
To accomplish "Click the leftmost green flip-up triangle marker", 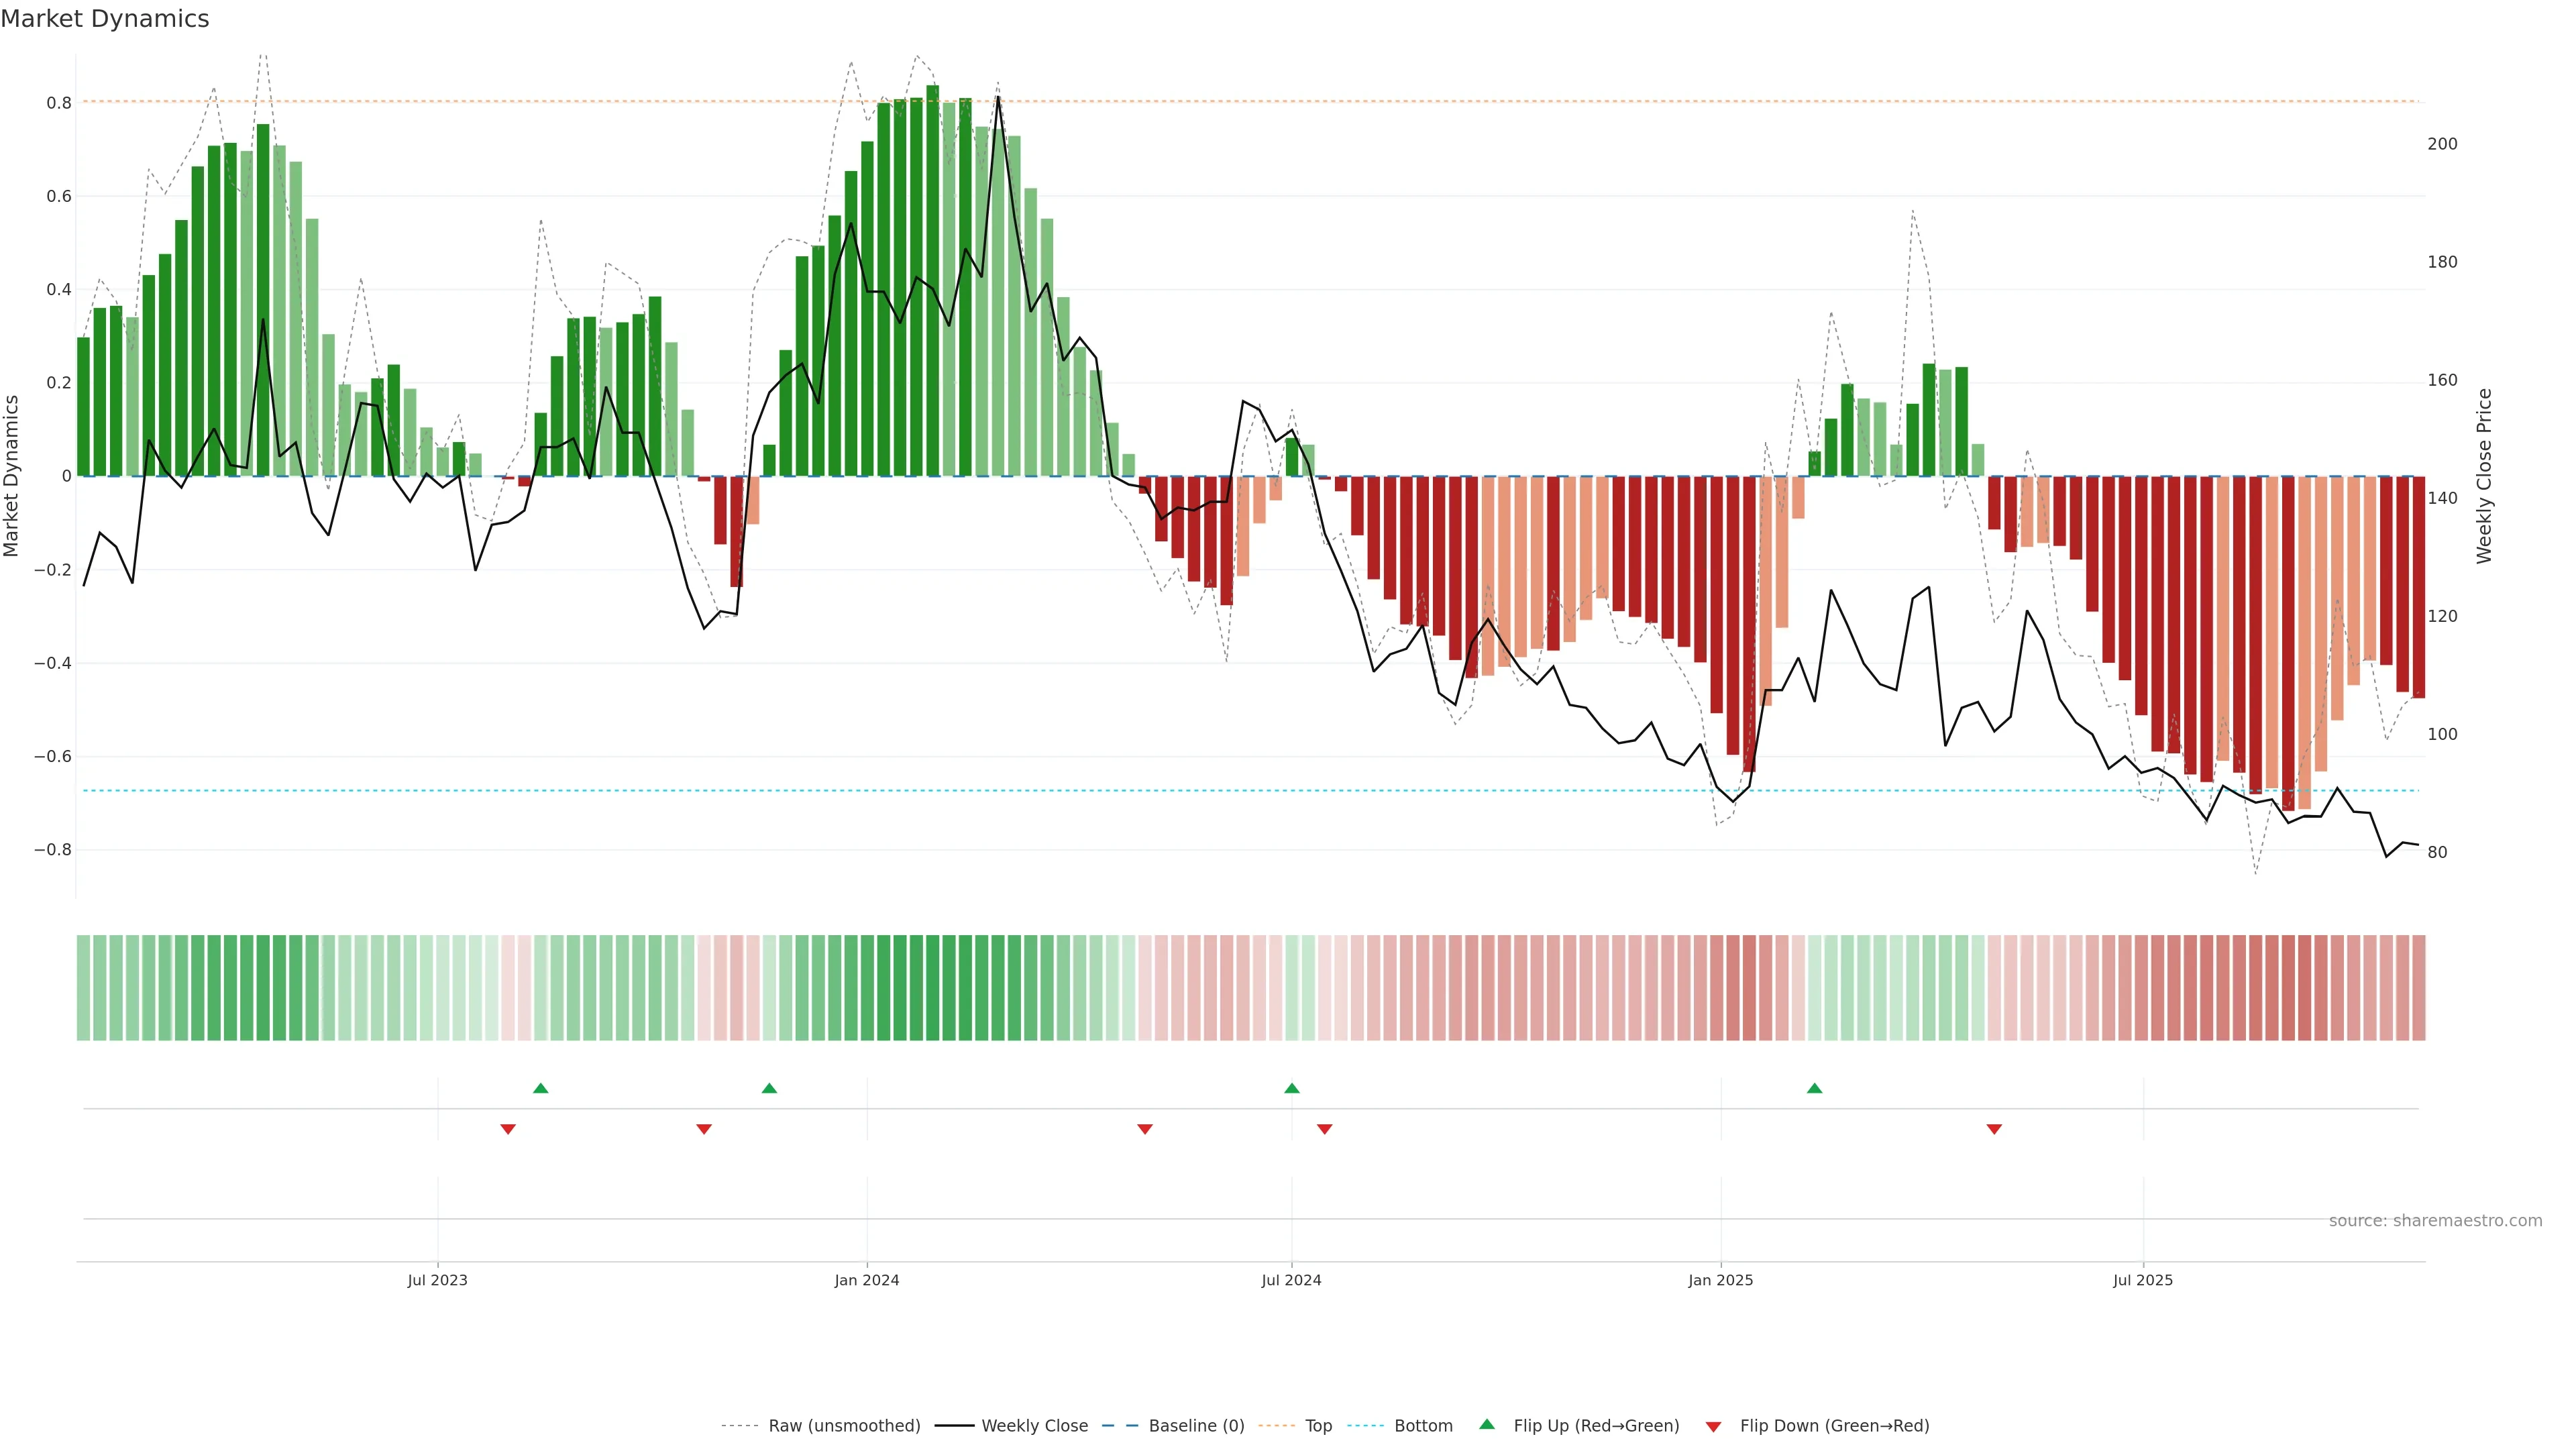I will coord(541,1088).
